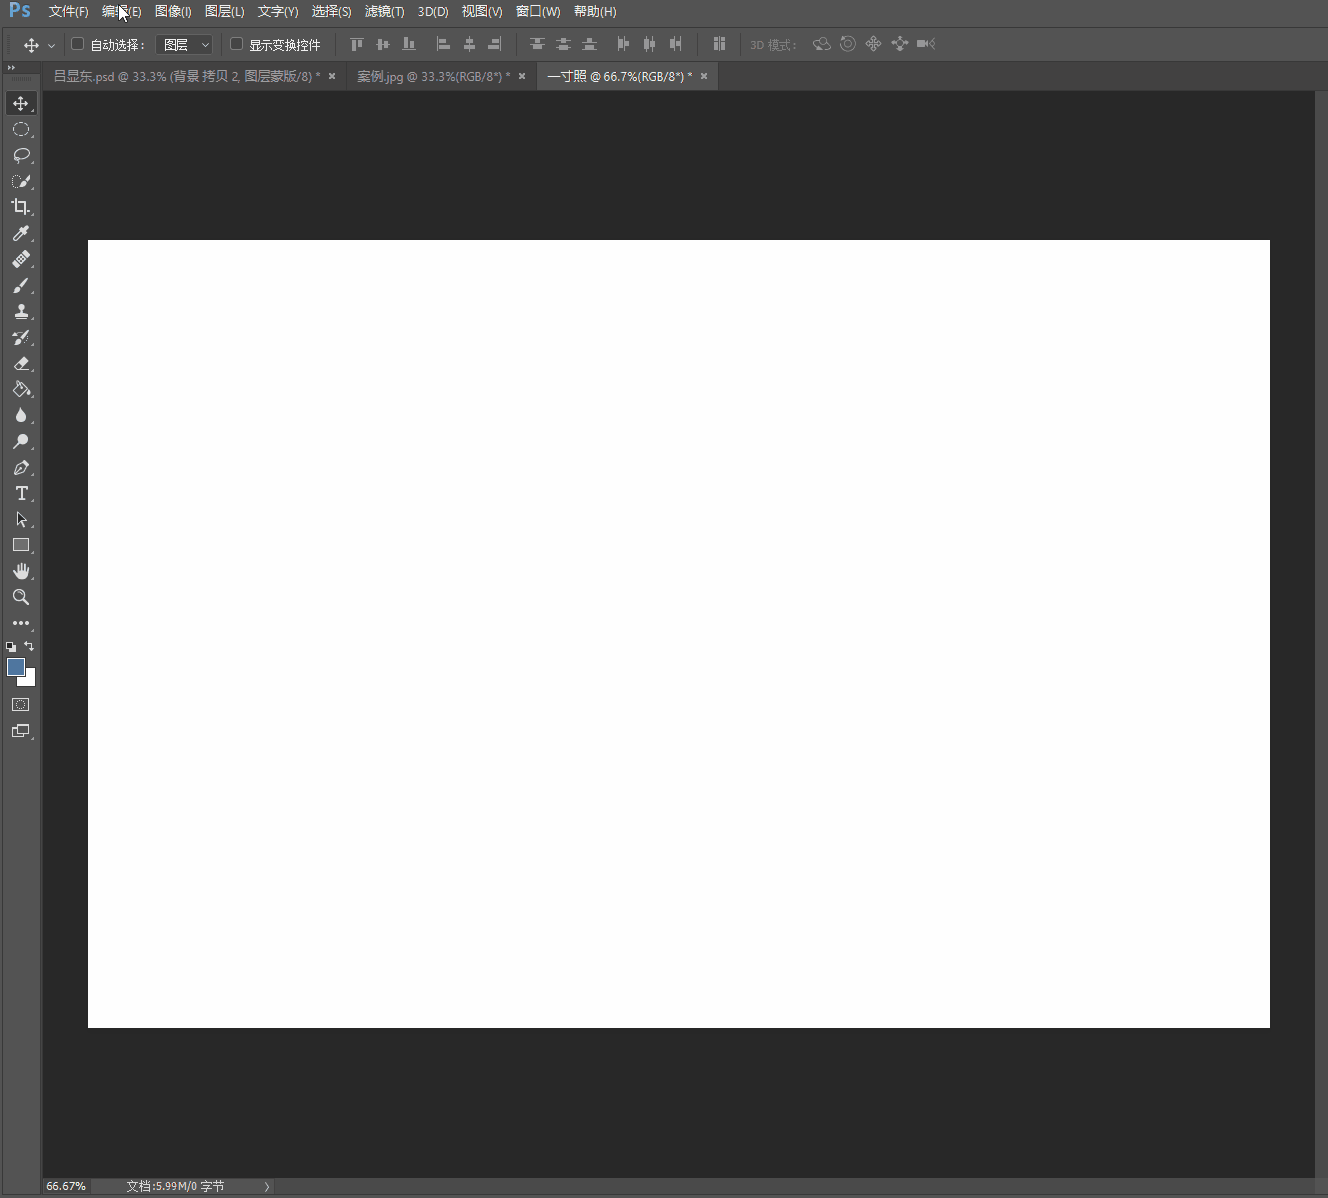Screen dimensions: 1328x1198
Task: Enable the 自动选择 checkbox
Action: click(77, 44)
